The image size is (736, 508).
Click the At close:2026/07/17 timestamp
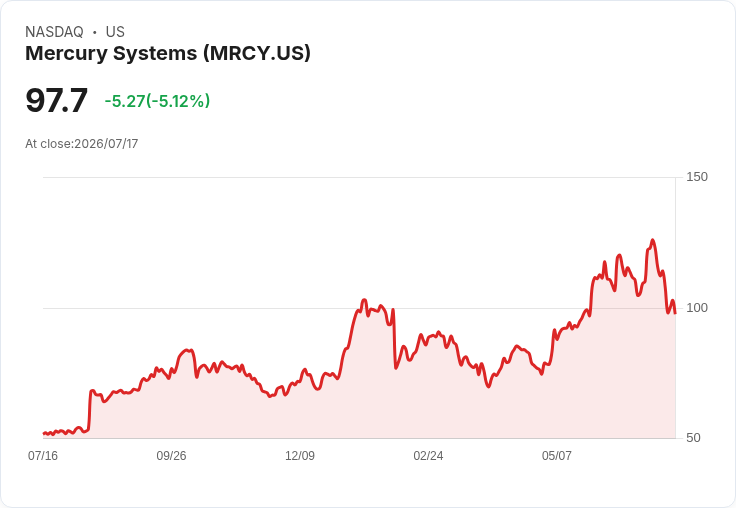82,144
